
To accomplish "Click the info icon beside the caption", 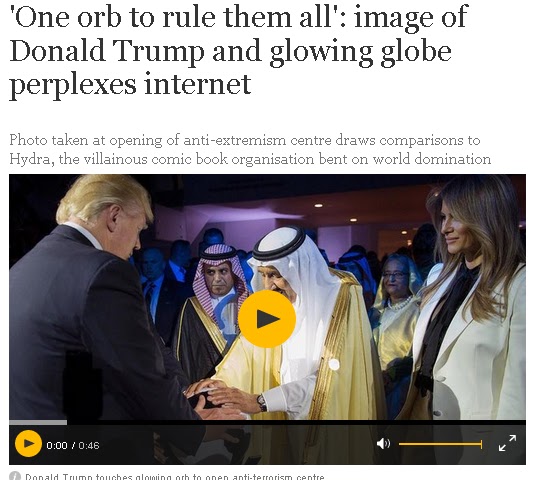I will 15,476.
